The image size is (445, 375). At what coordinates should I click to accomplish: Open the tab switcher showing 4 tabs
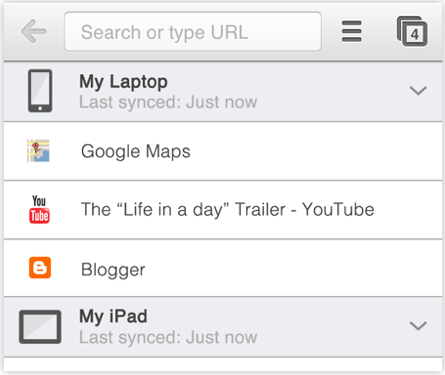coord(412,32)
